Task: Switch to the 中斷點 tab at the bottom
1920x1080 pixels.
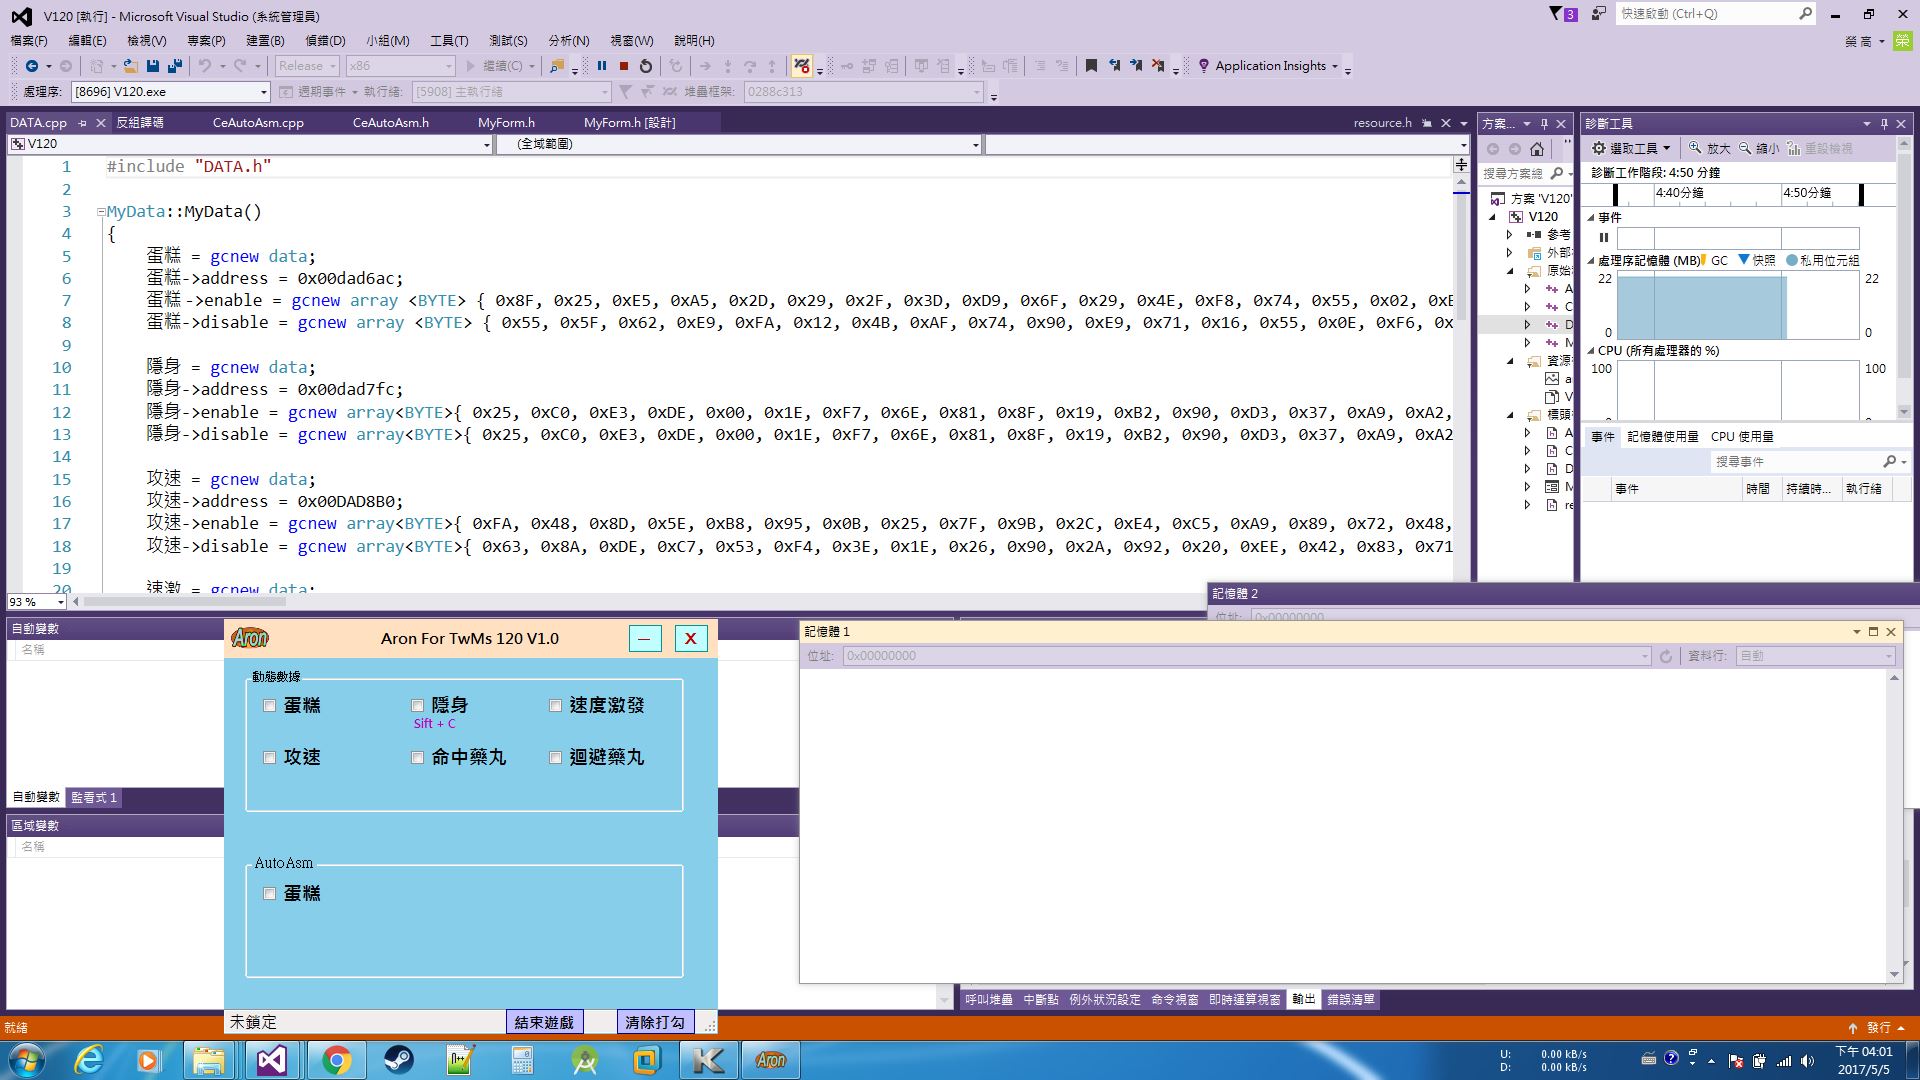Action: (x=1040, y=1000)
